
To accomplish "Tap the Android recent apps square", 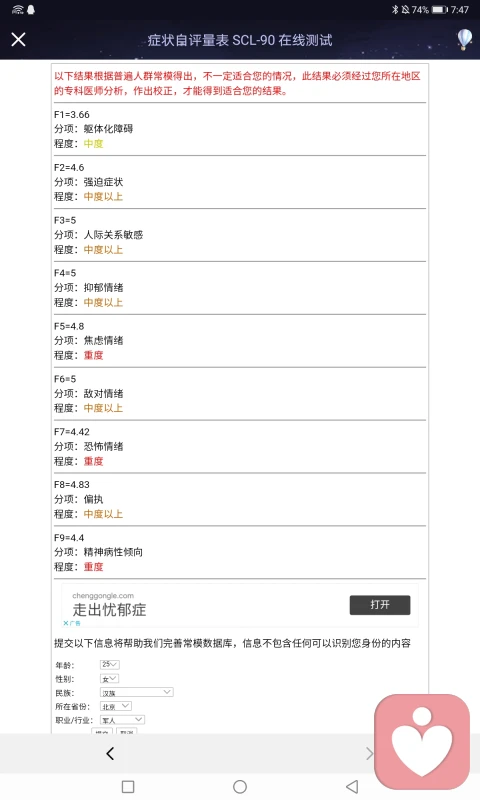I will point(128,787).
